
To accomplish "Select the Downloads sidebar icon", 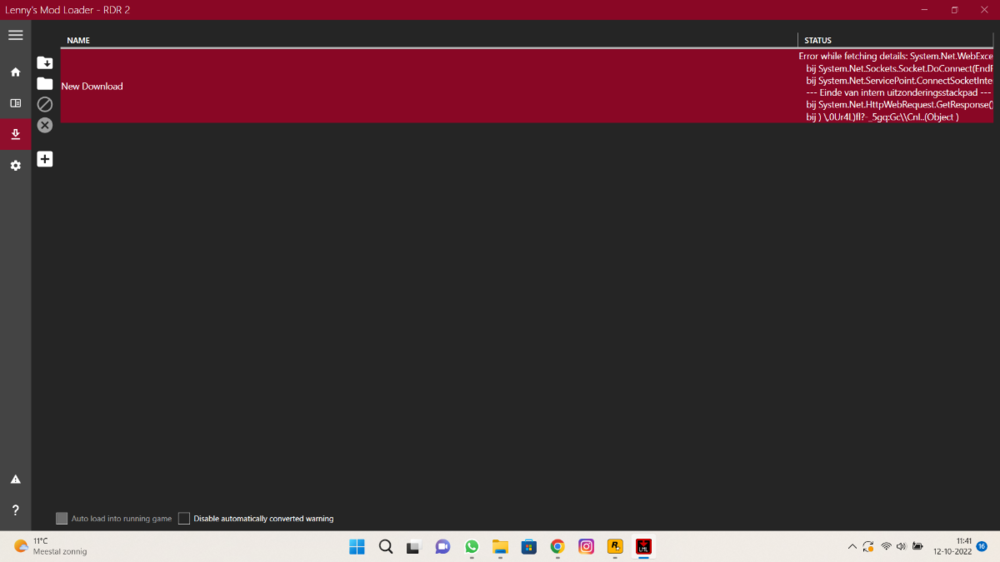I will click(x=15, y=134).
